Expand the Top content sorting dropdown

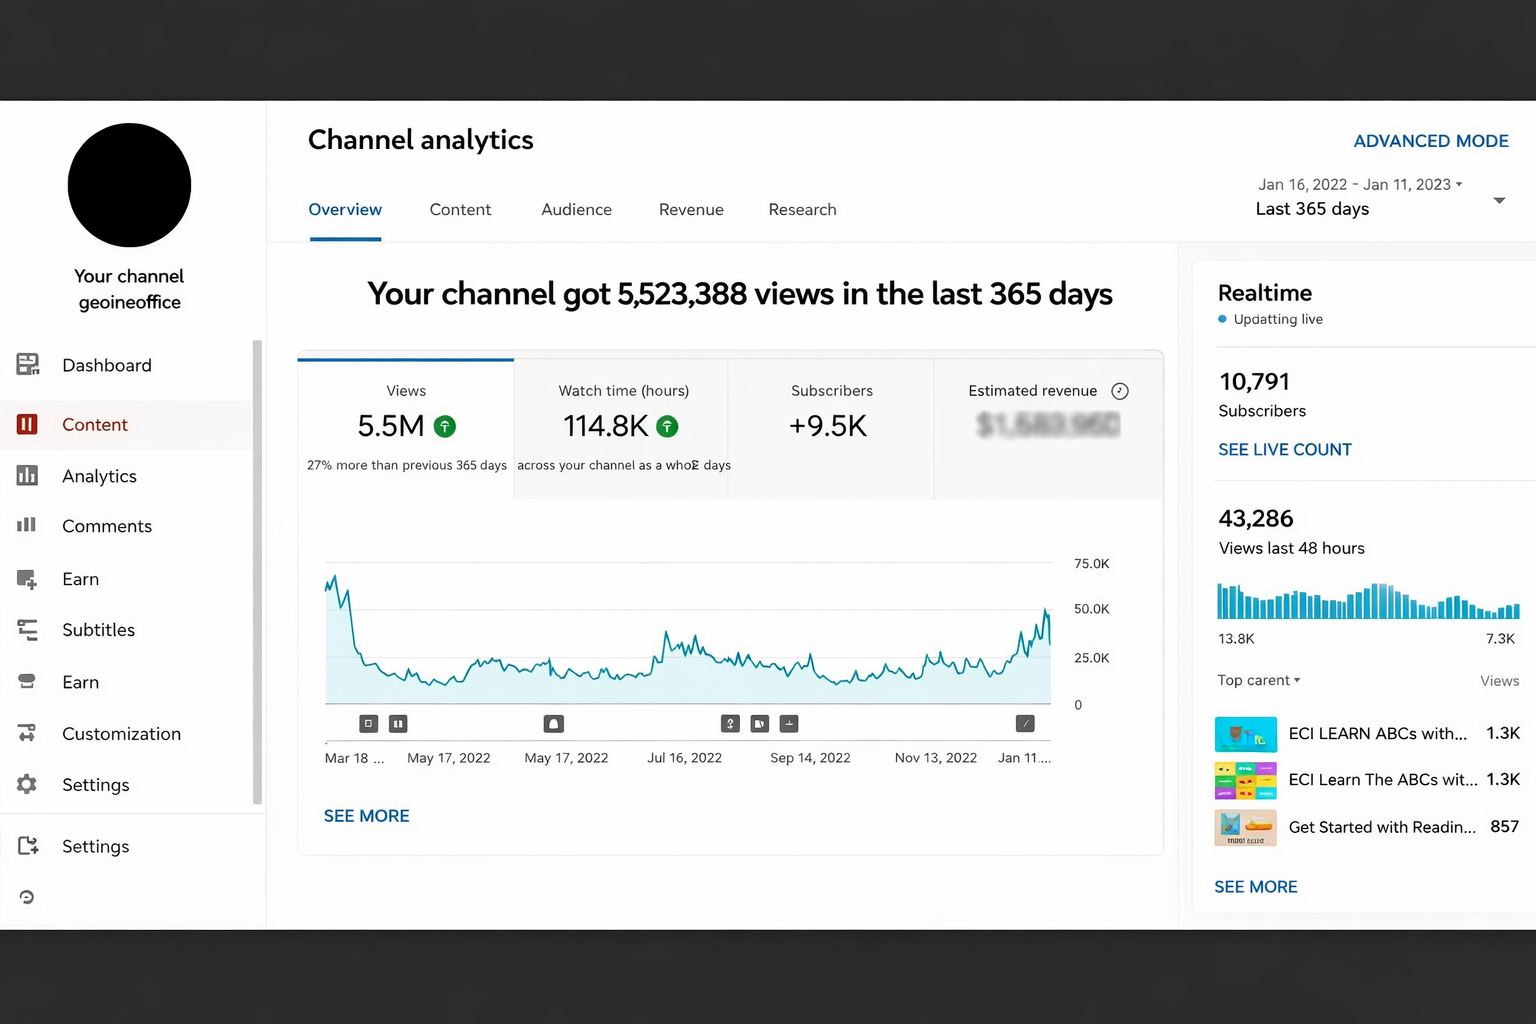click(x=1258, y=680)
